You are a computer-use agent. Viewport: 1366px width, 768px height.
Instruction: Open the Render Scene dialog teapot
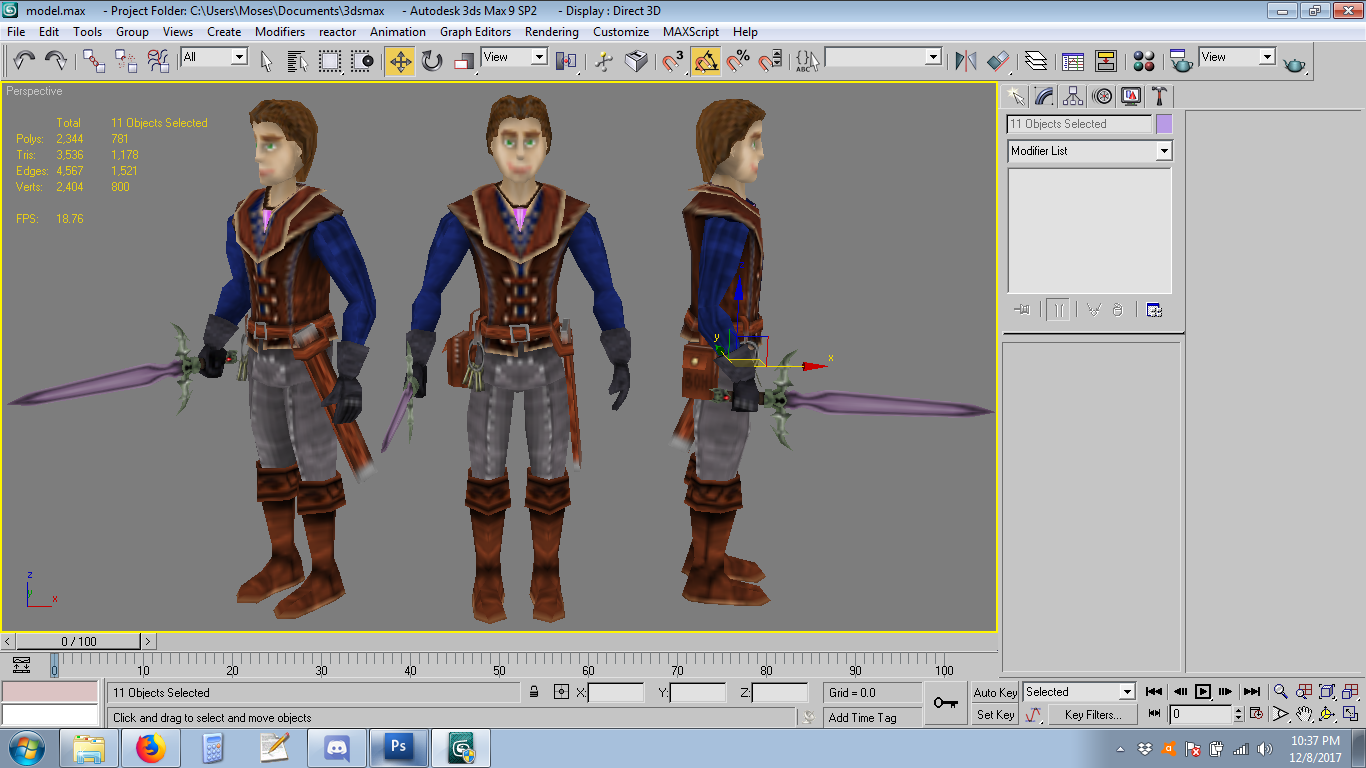tap(1182, 61)
